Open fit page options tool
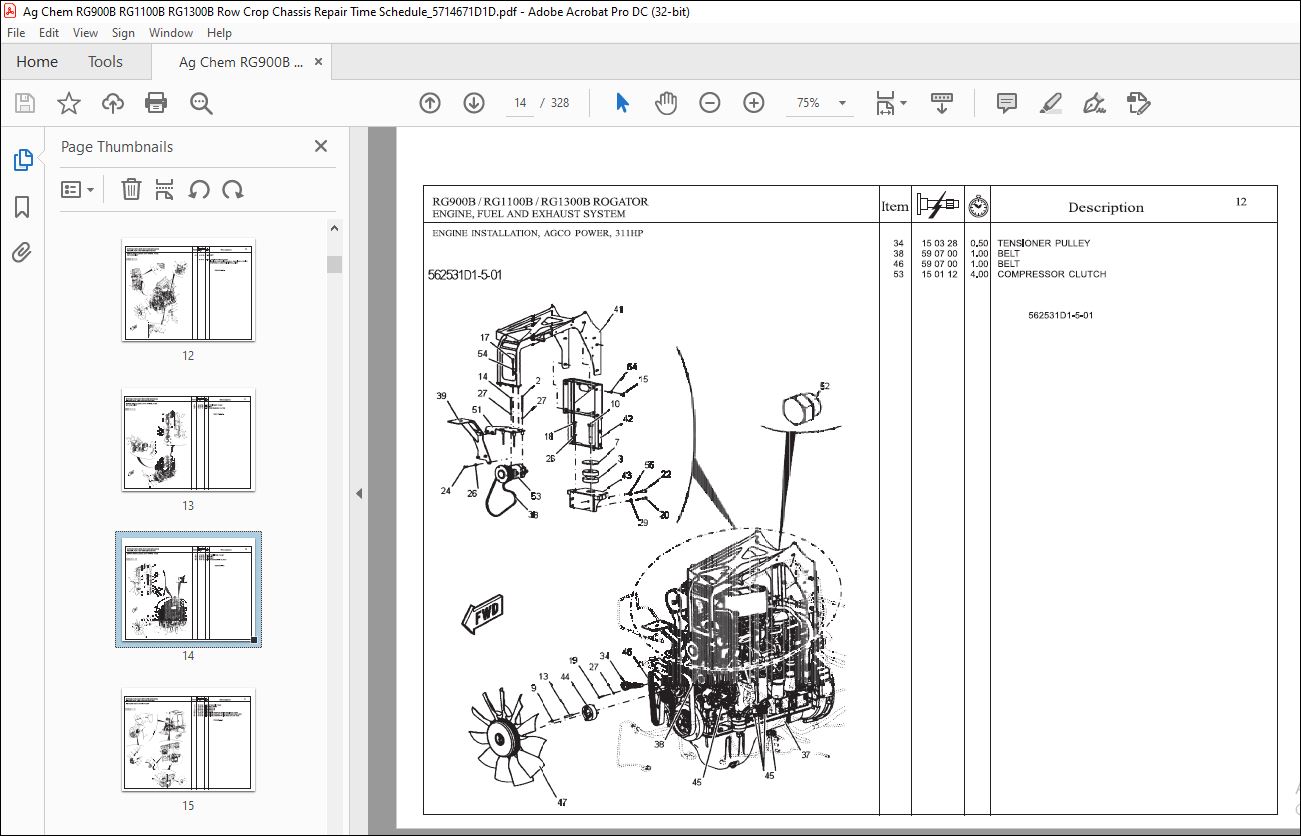Screen dimensions: 1301x836 890,103
